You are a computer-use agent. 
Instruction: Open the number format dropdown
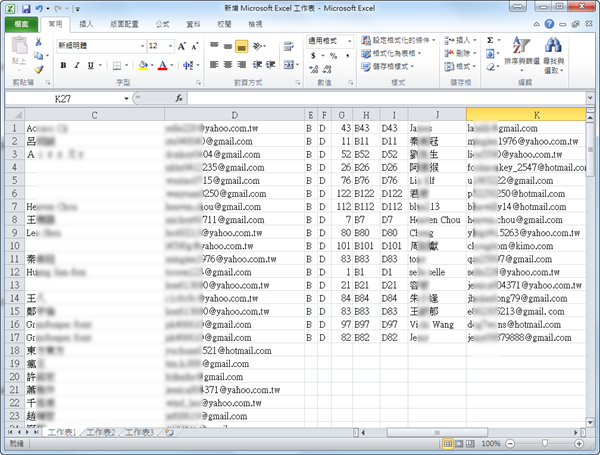pyautogui.click(x=349, y=41)
